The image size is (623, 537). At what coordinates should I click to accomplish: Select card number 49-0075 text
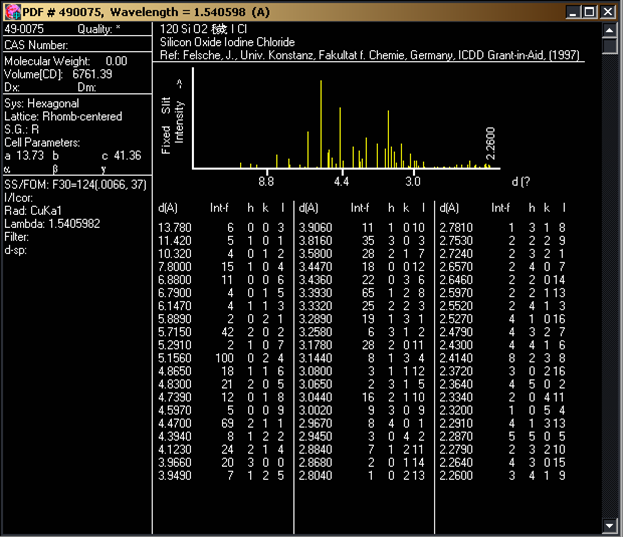pyautogui.click(x=24, y=29)
